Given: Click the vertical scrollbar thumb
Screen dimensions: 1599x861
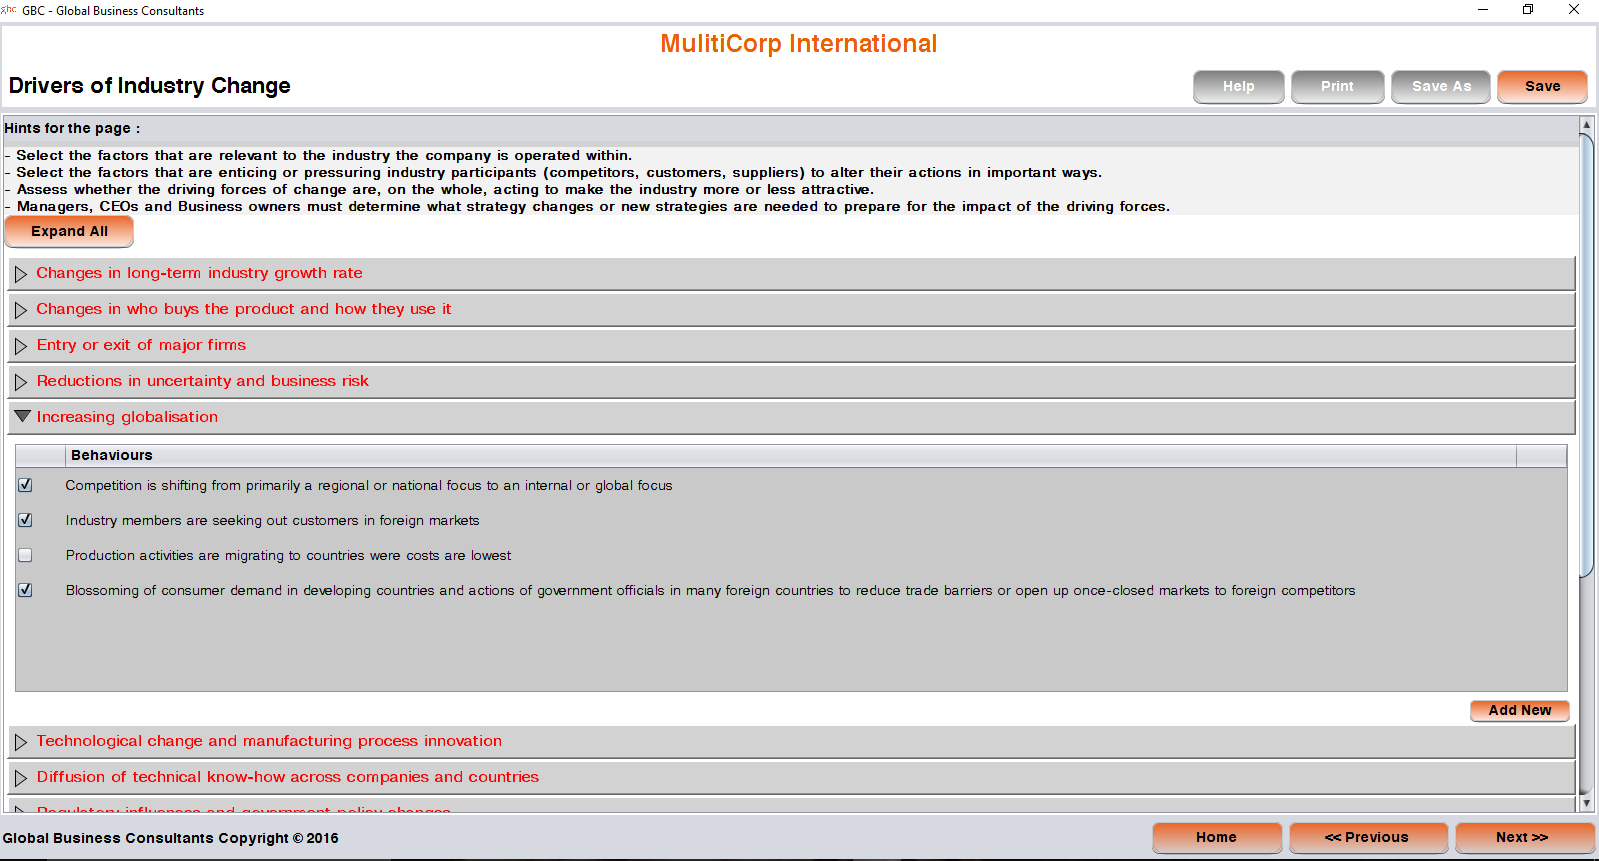Looking at the screenshot, I should click(1586, 355).
